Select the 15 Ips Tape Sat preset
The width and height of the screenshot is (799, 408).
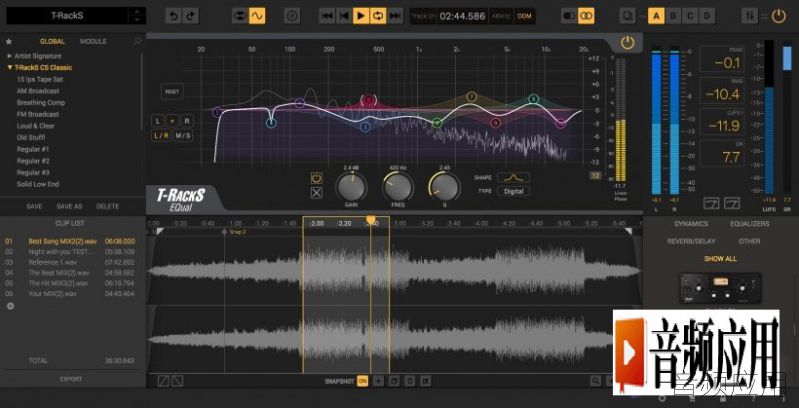(x=40, y=79)
